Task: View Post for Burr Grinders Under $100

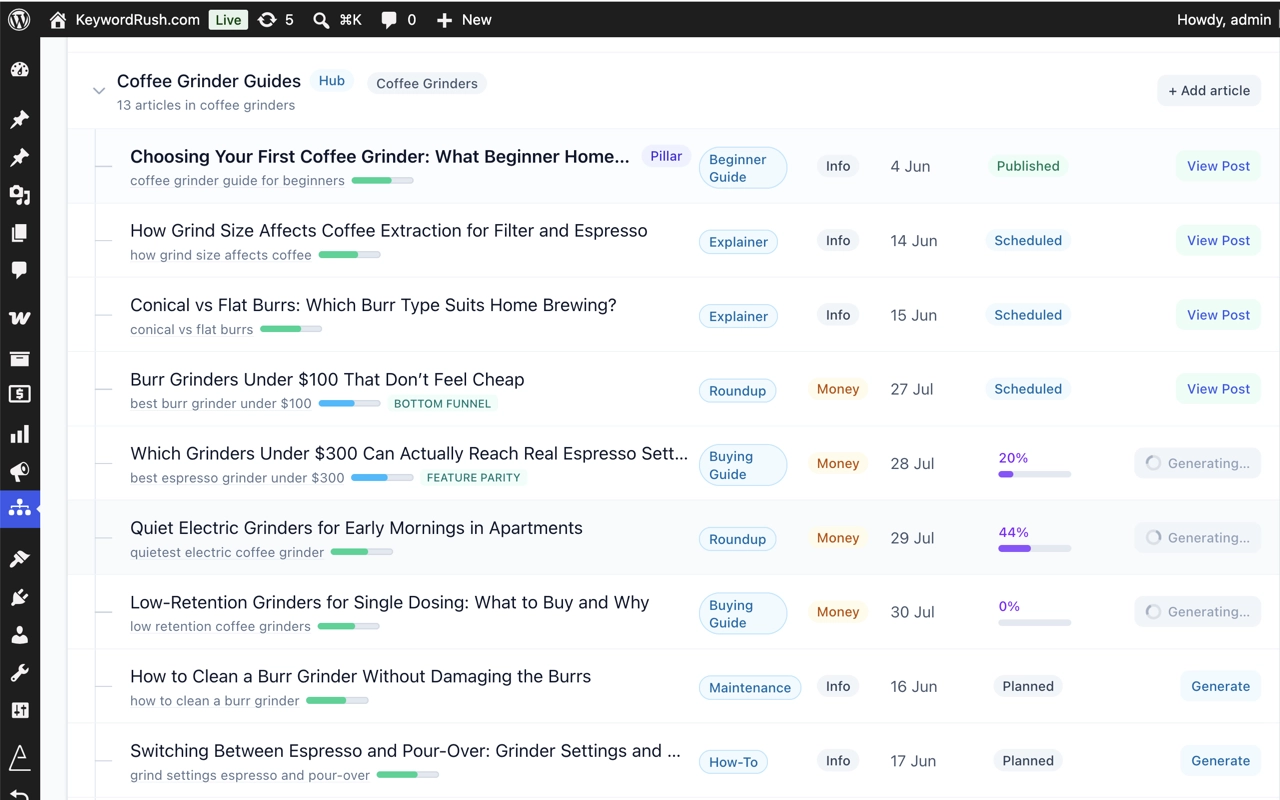Action: tap(1218, 389)
